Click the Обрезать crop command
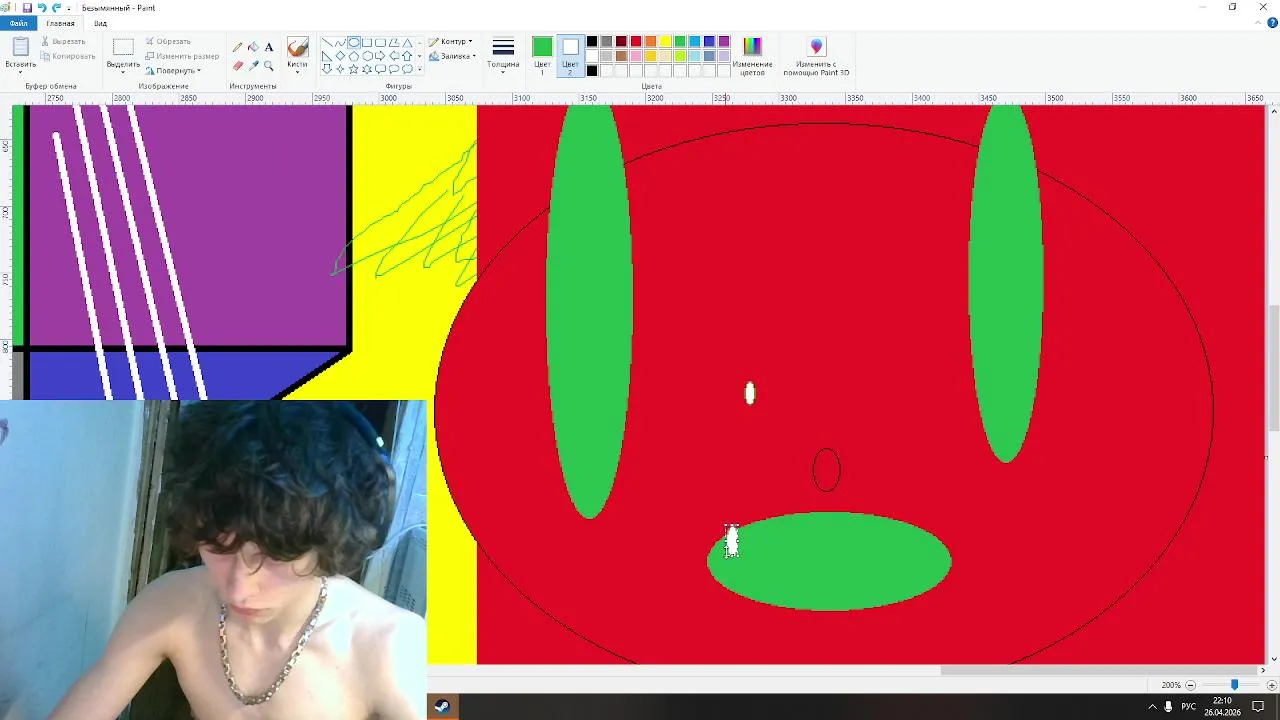Image resolution: width=1280 pixels, height=720 pixels. click(168, 42)
